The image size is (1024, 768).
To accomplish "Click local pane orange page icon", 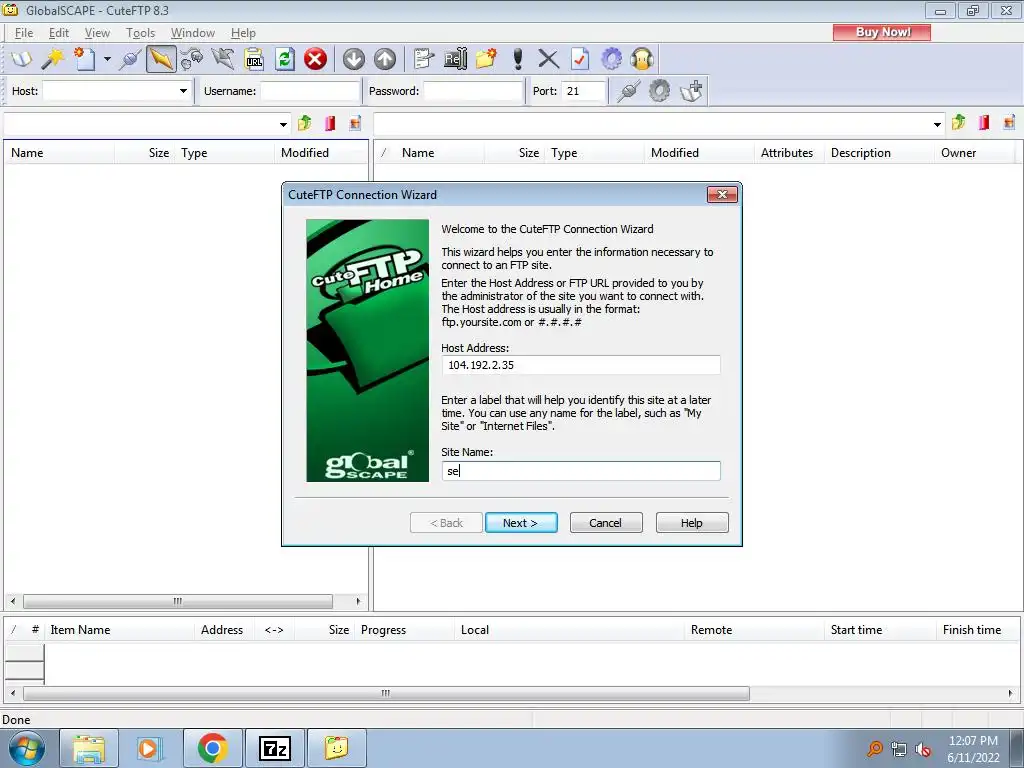I will 355,123.
